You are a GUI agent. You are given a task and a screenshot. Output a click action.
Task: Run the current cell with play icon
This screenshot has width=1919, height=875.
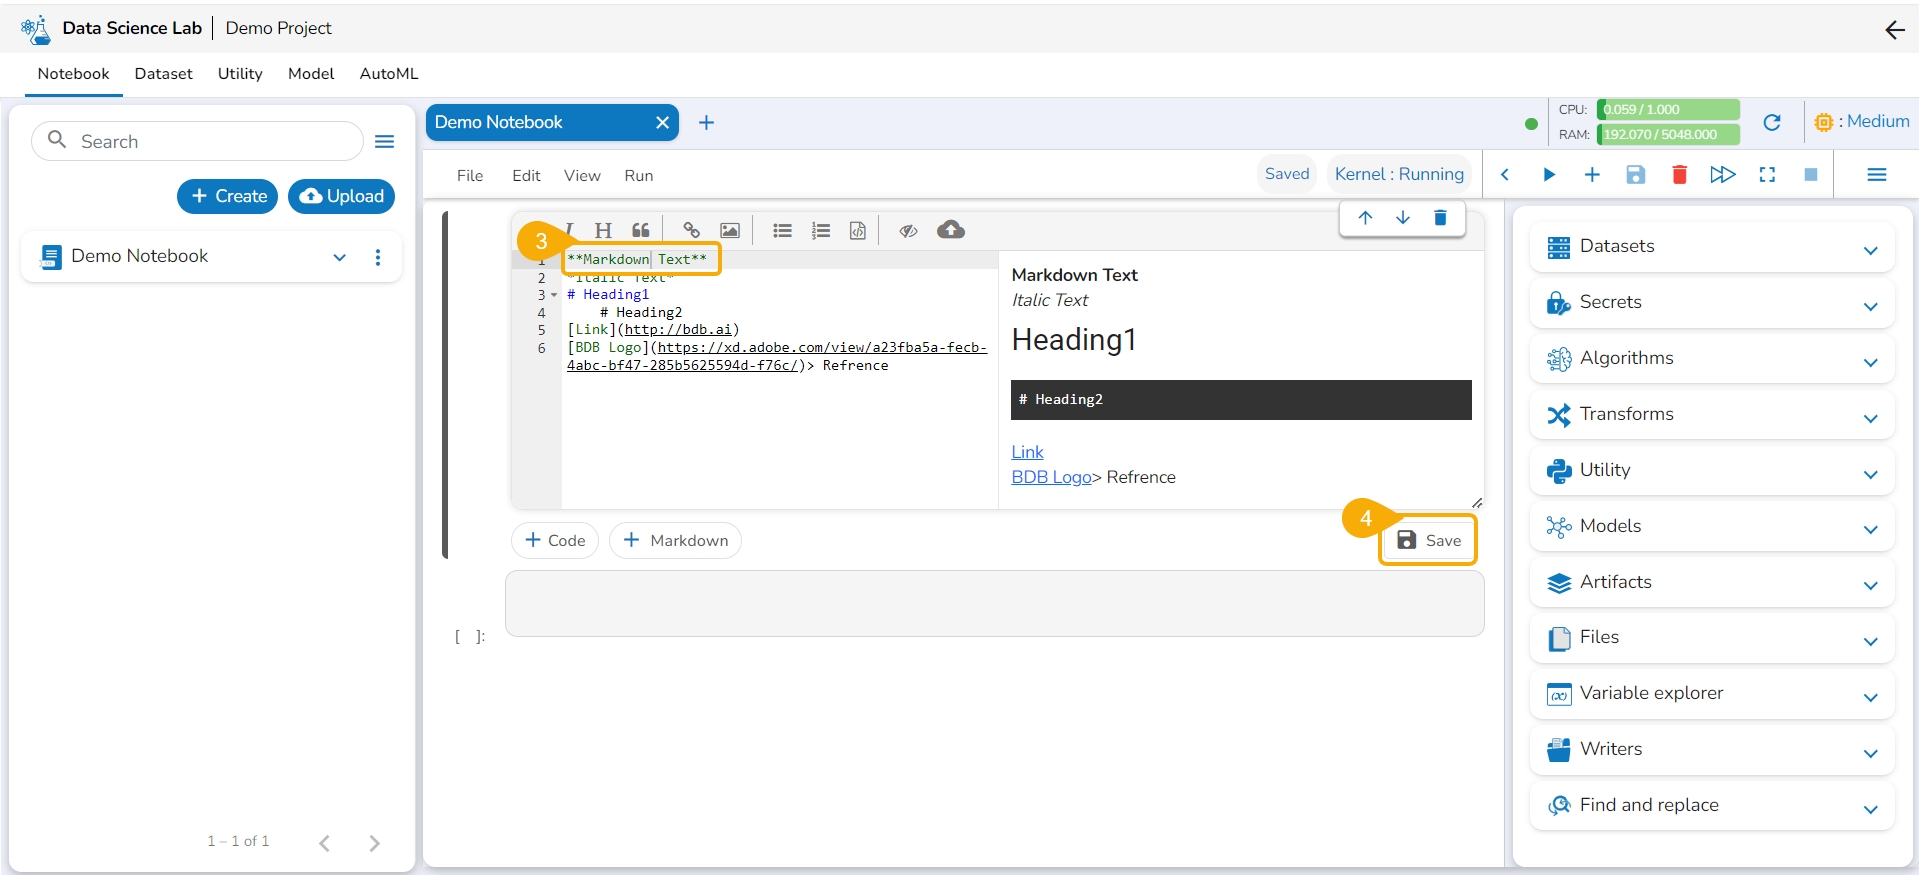coord(1549,175)
